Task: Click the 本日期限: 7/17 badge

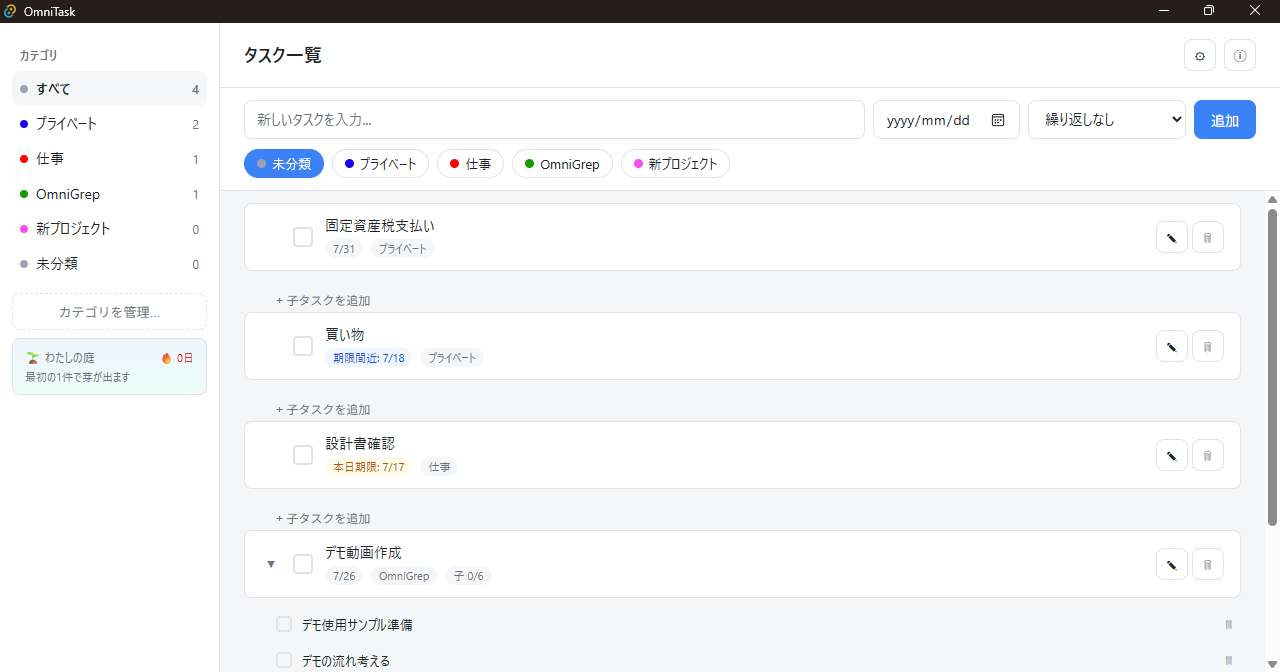Action: (x=369, y=466)
